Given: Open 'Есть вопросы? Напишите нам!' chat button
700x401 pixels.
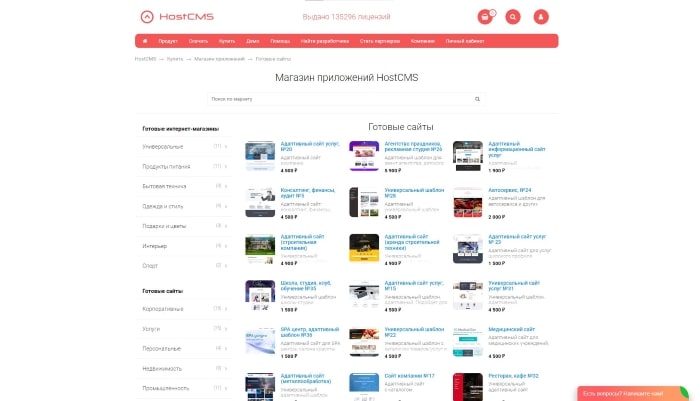Looking at the screenshot, I should coord(633,393).
